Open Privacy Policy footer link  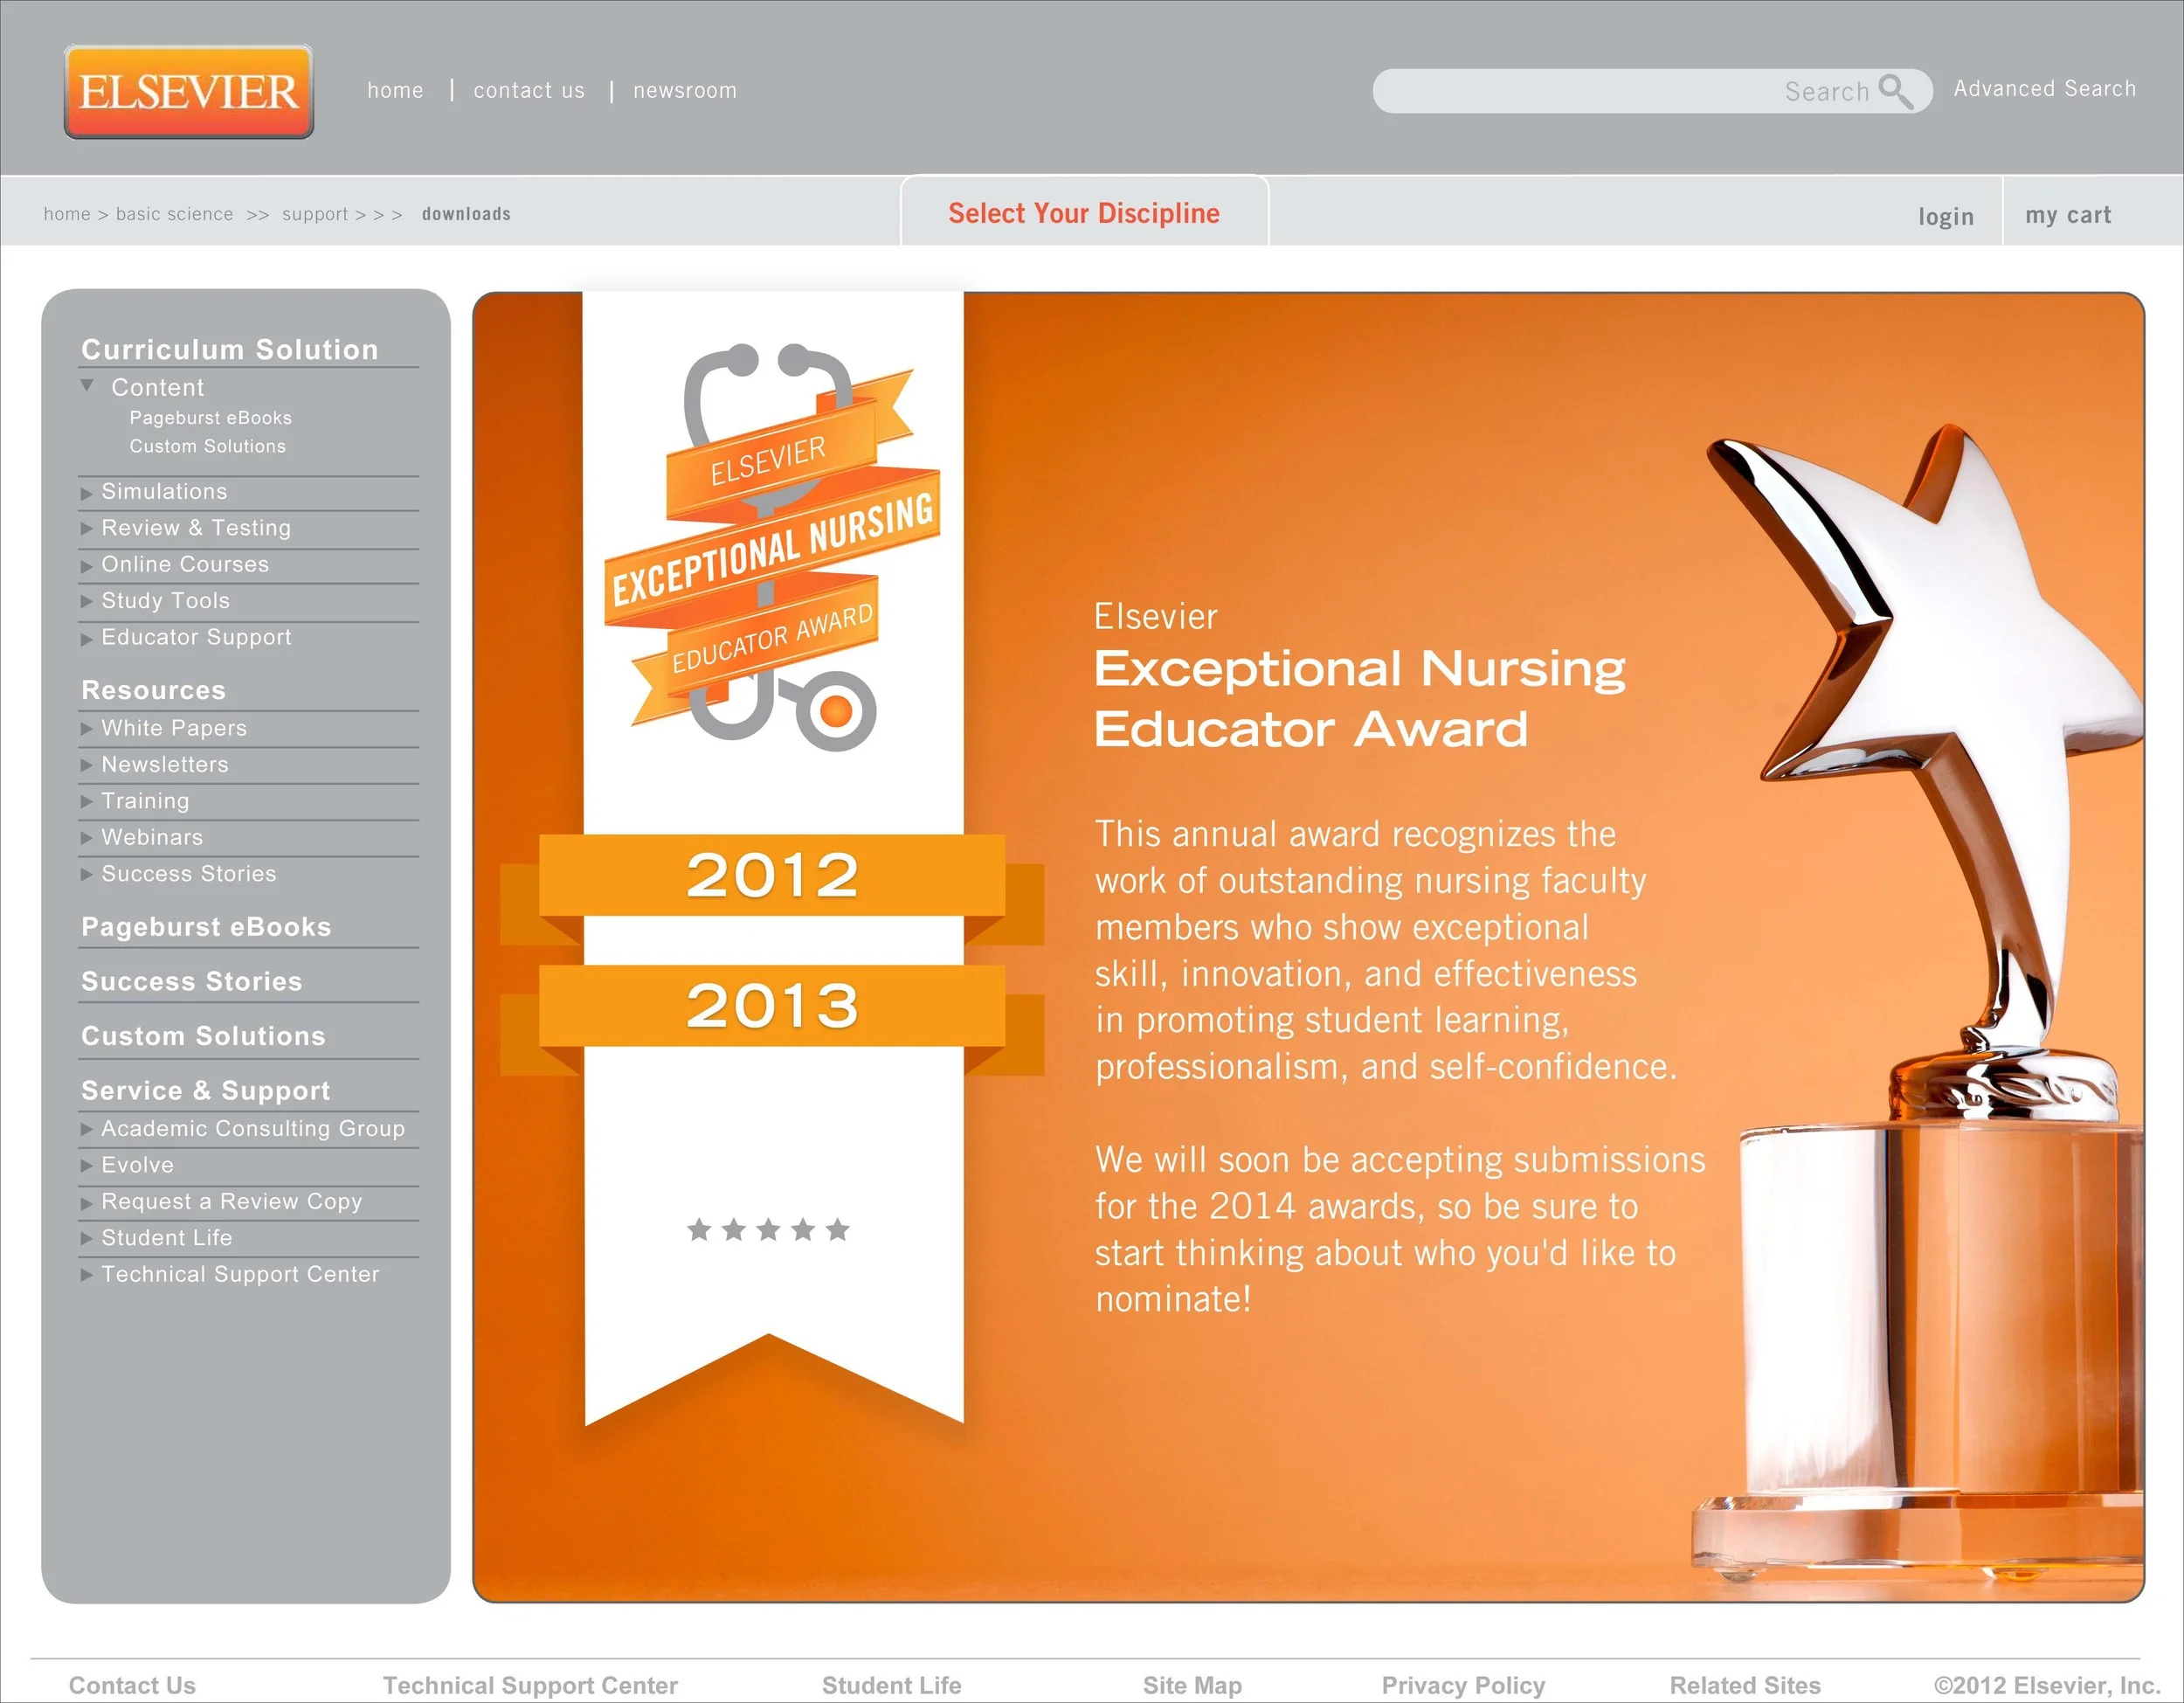[1463, 1685]
